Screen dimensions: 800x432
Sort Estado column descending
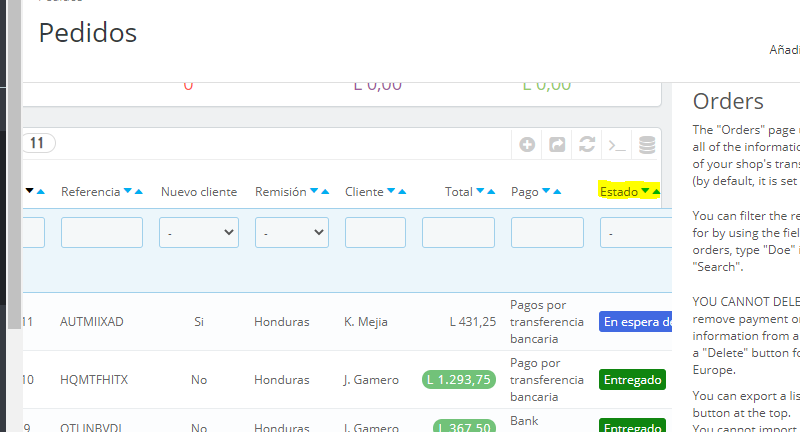(x=645, y=191)
